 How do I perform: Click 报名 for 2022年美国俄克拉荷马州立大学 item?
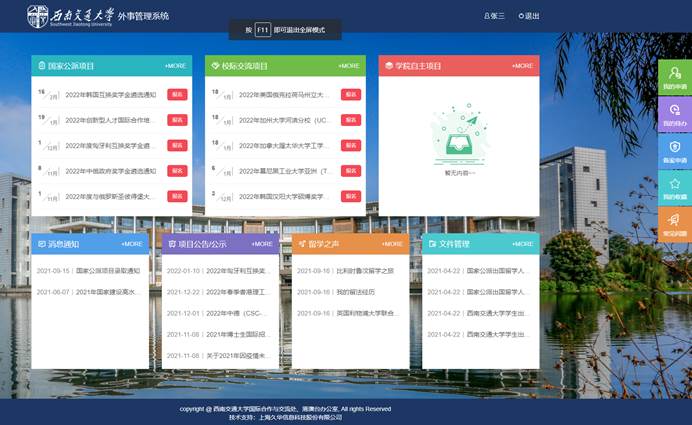[350, 94]
